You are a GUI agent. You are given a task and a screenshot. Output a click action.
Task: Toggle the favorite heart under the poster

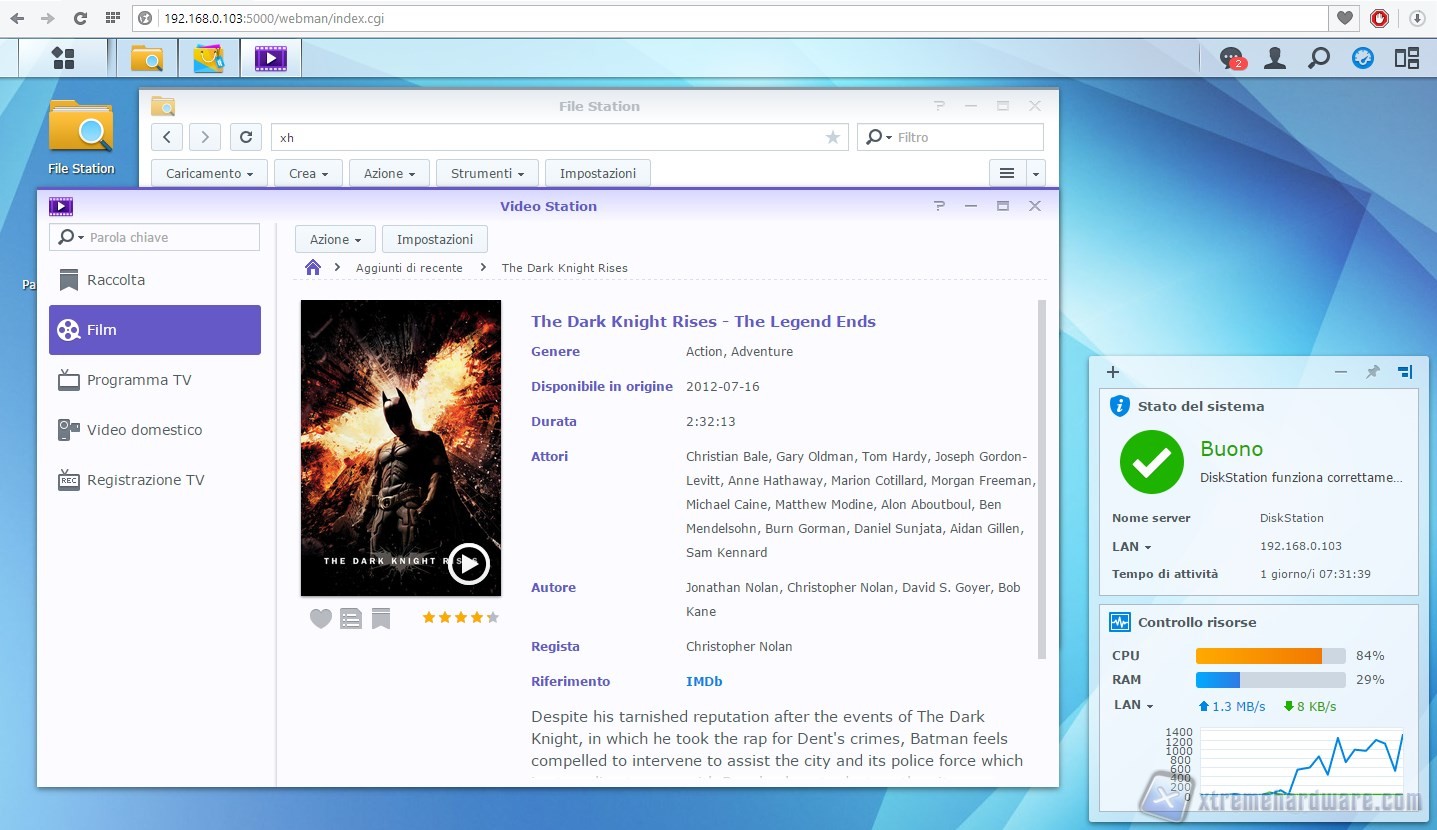[x=320, y=619]
